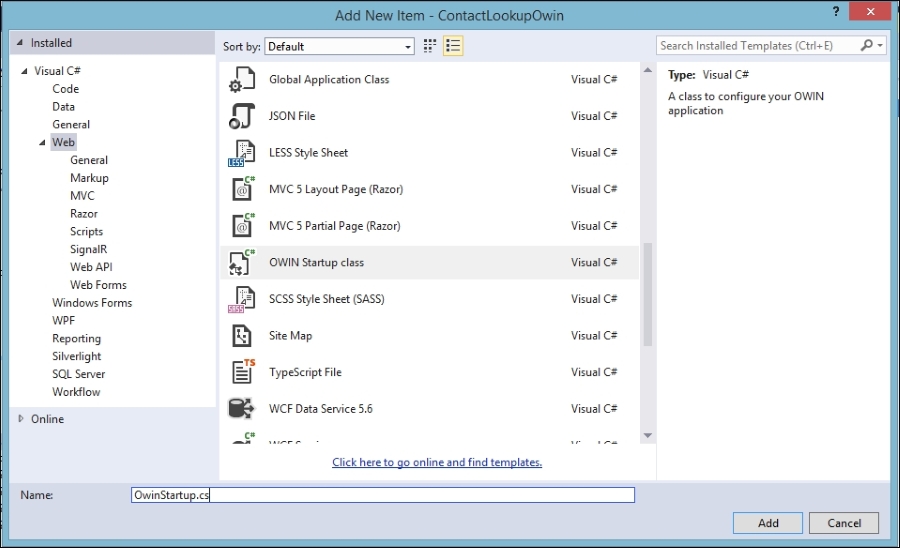The width and height of the screenshot is (900, 548).
Task: Click the Add button
Action: [x=768, y=523]
